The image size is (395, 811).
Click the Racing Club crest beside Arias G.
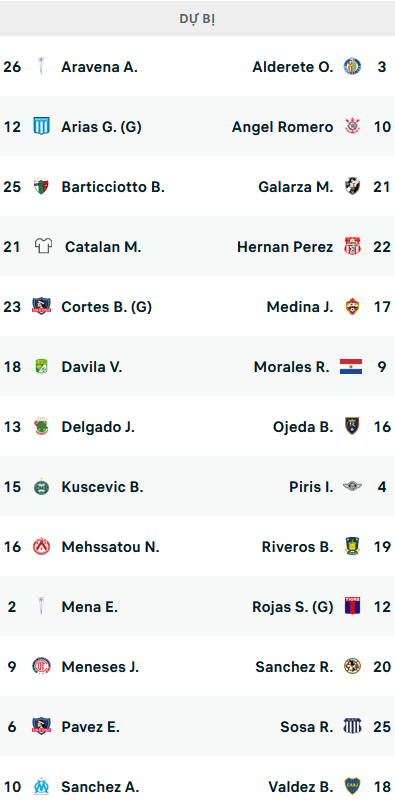(x=41, y=126)
